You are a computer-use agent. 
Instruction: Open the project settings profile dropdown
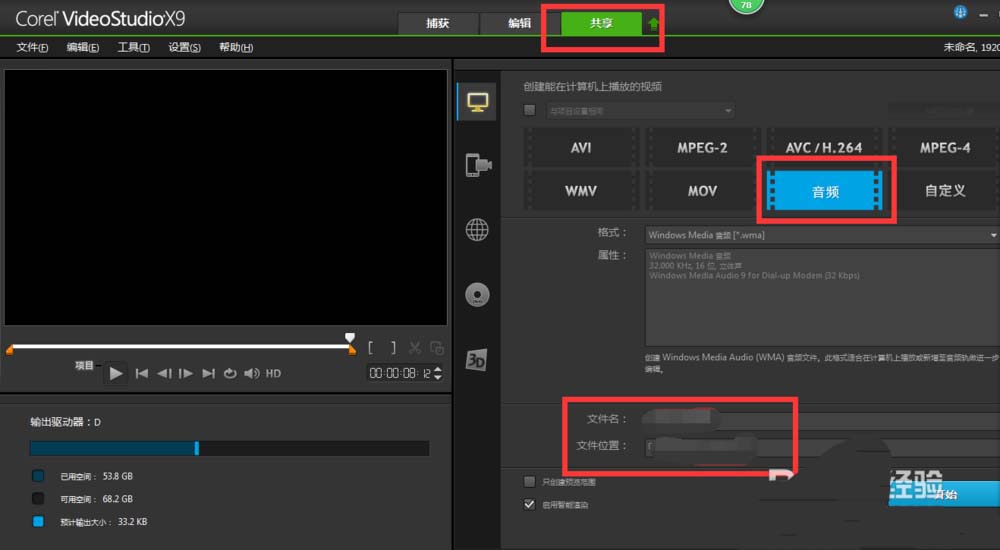pyautogui.click(x=640, y=110)
